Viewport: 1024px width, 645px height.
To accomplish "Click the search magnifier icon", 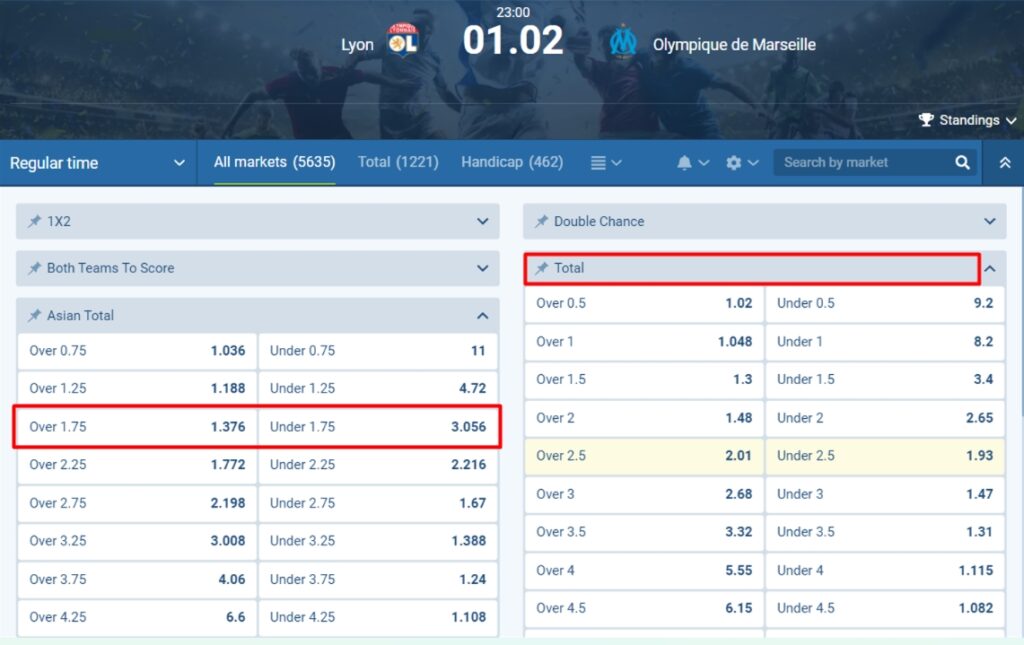I will click(961, 162).
